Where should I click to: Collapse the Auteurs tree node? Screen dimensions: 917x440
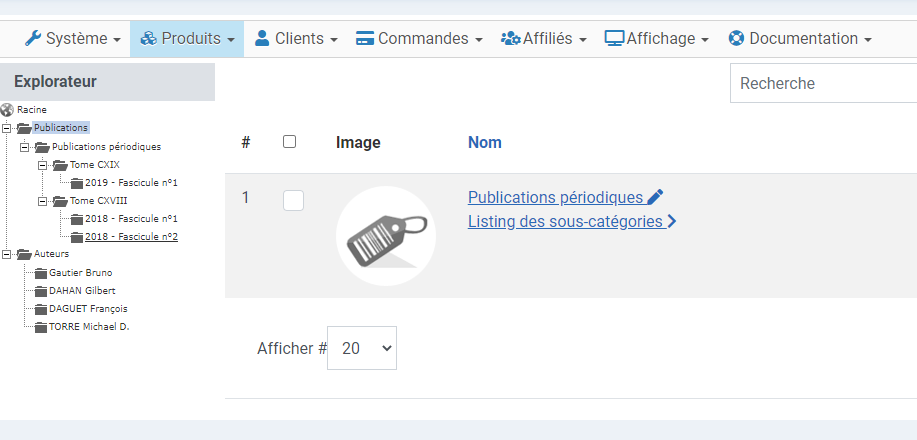coord(7,254)
